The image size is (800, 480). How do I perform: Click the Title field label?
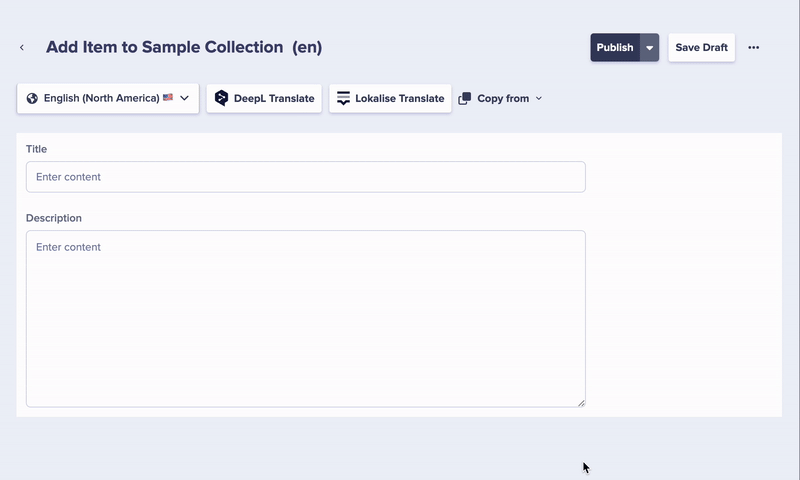point(36,149)
